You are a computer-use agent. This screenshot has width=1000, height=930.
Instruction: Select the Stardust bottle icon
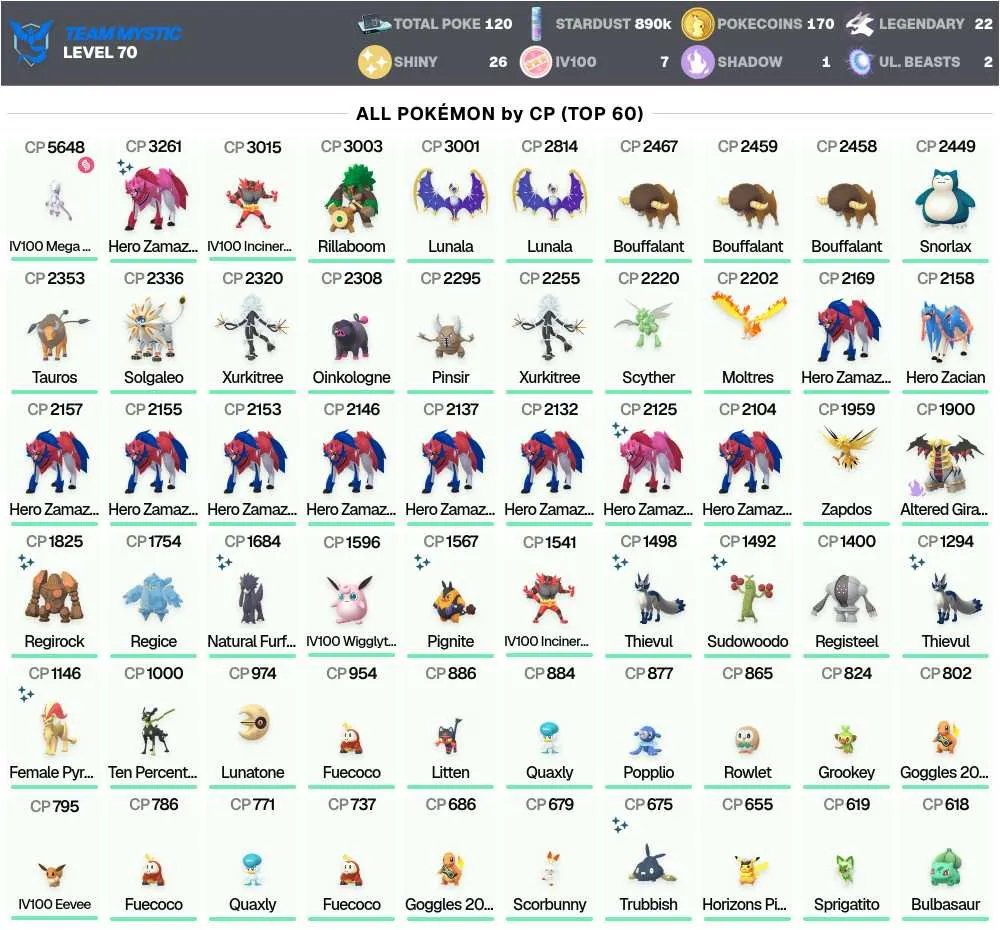[536, 24]
